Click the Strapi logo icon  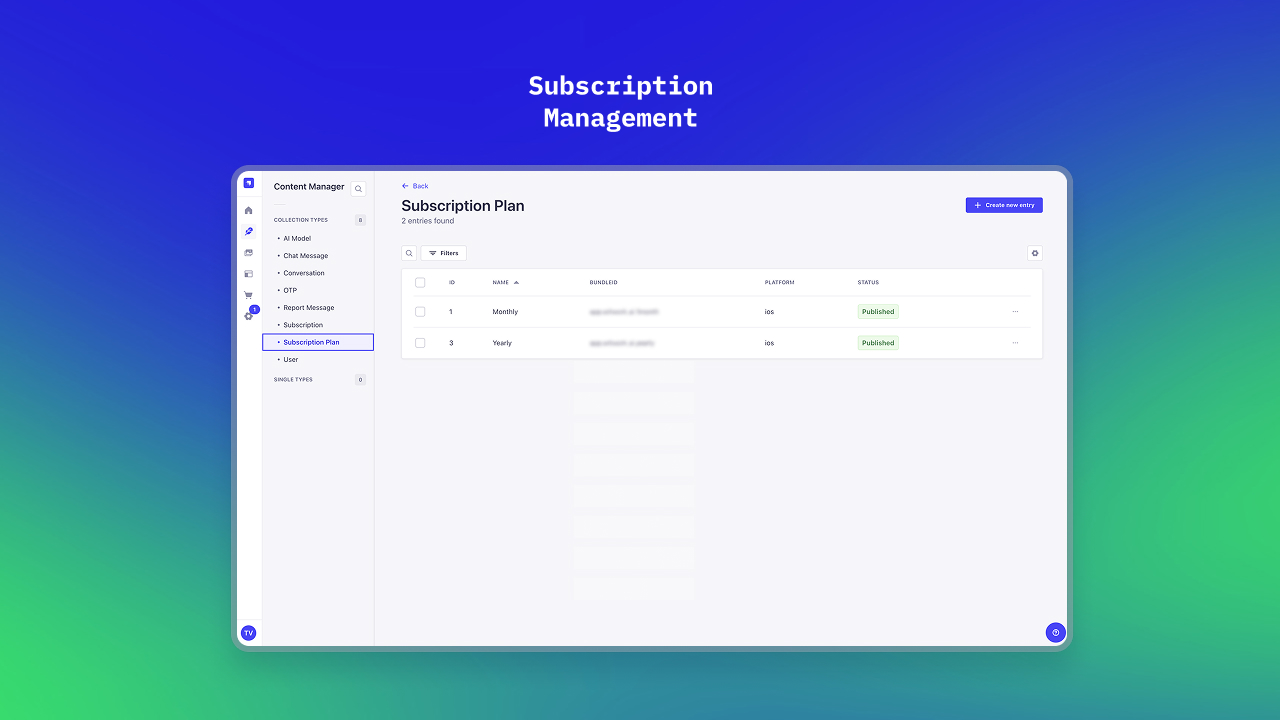point(249,183)
